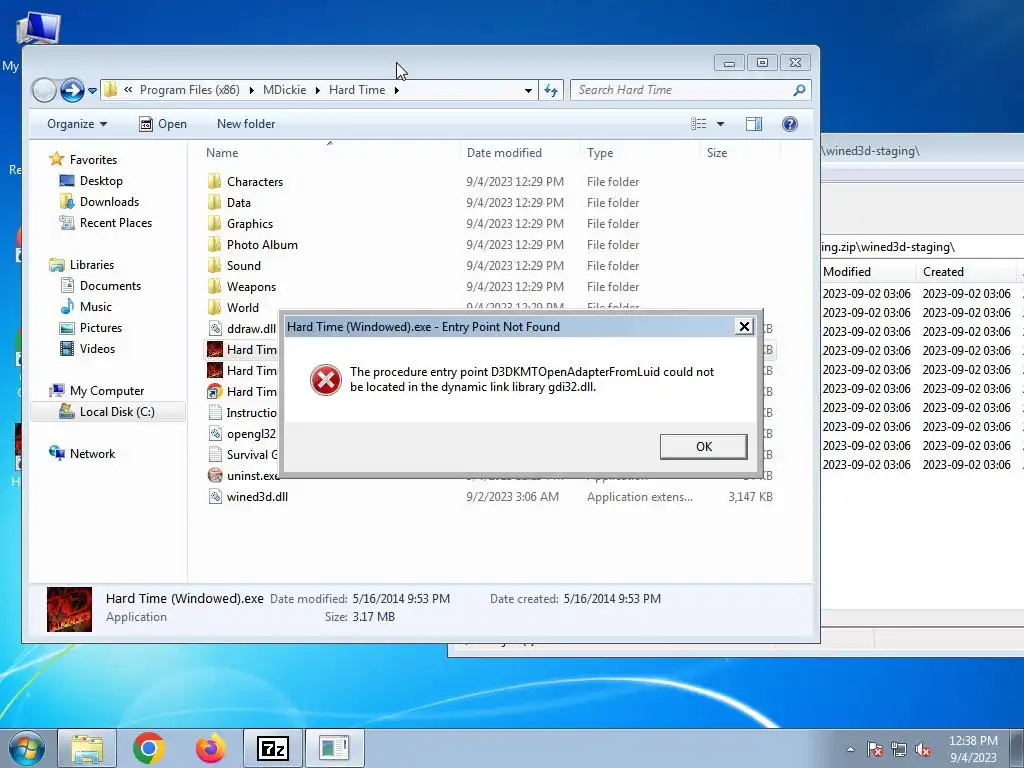Open Network in the navigation pane
This screenshot has width=1024, height=768.
pyautogui.click(x=92, y=453)
